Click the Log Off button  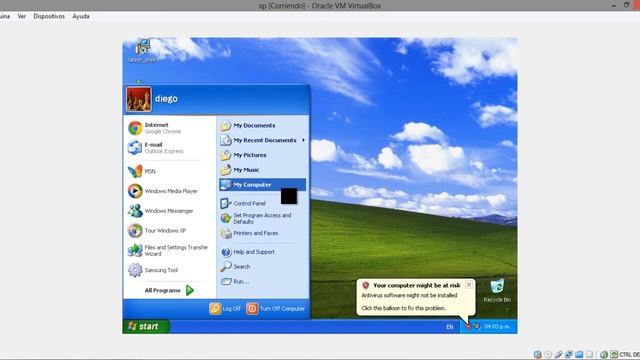(225, 309)
